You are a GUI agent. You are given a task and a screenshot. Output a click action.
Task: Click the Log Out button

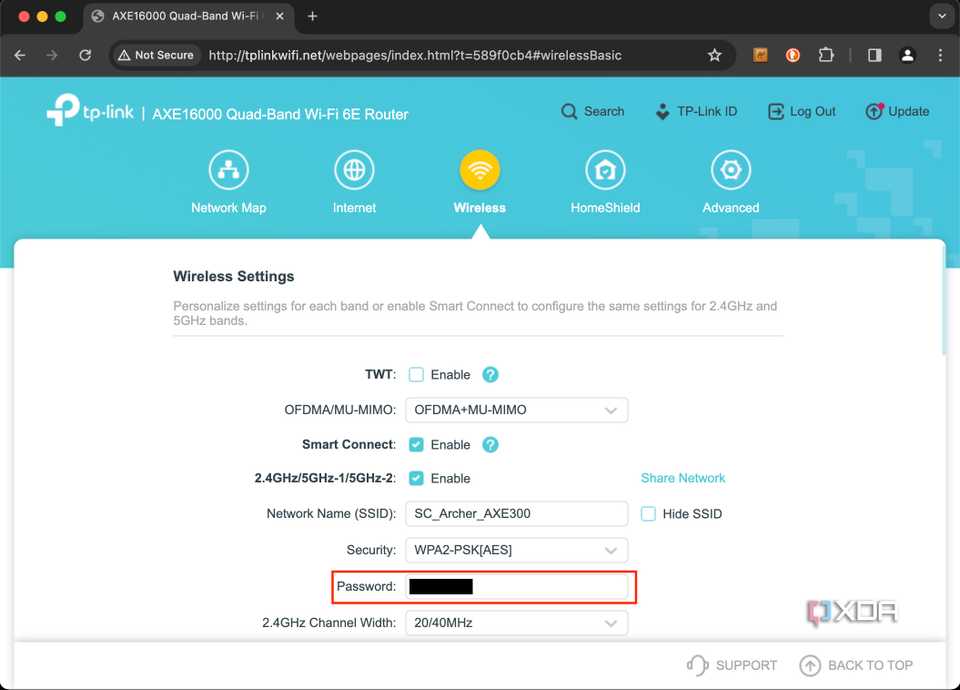801,111
